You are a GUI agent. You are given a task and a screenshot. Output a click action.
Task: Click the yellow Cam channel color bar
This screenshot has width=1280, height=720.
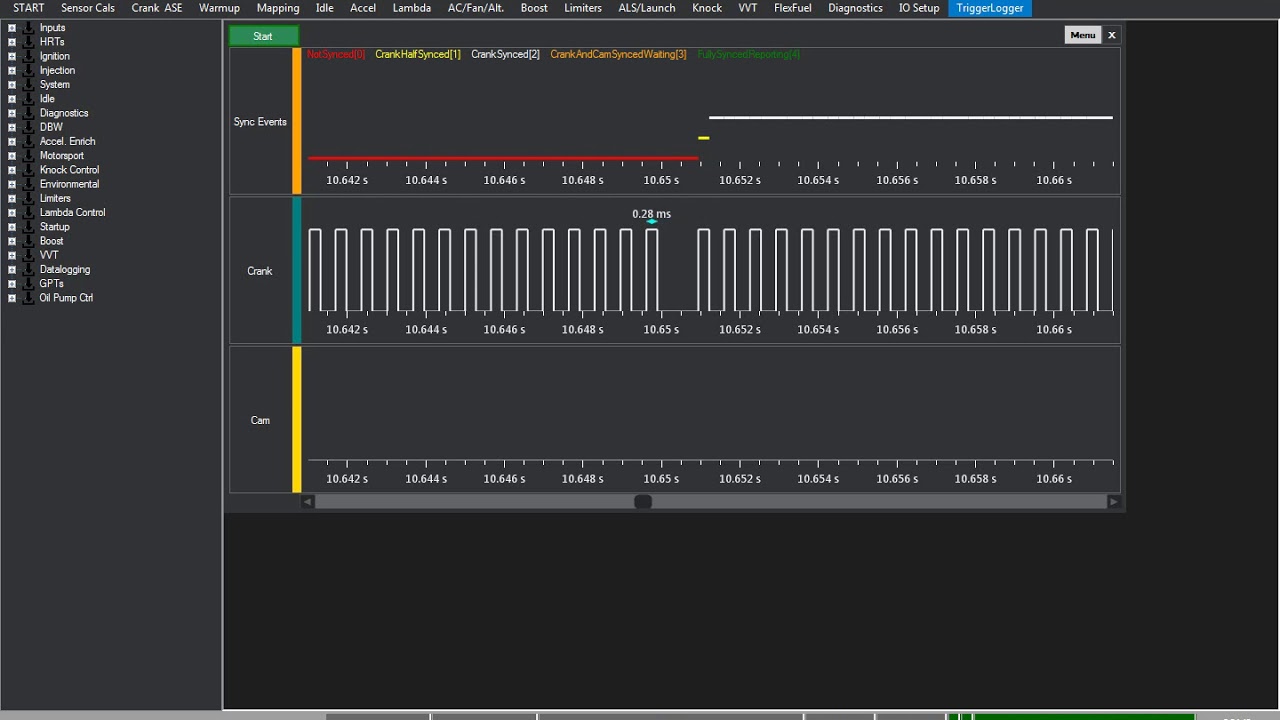click(x=297, y=420)
